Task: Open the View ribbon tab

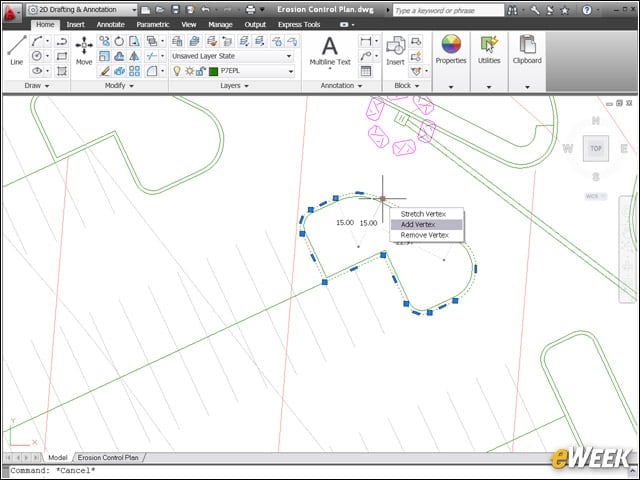Action: tap(189, 25)
